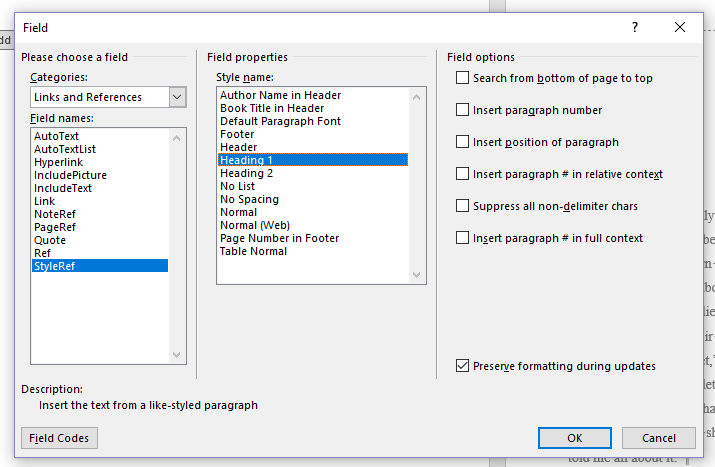
Task: Close the Field dialog
Action: 680,27
